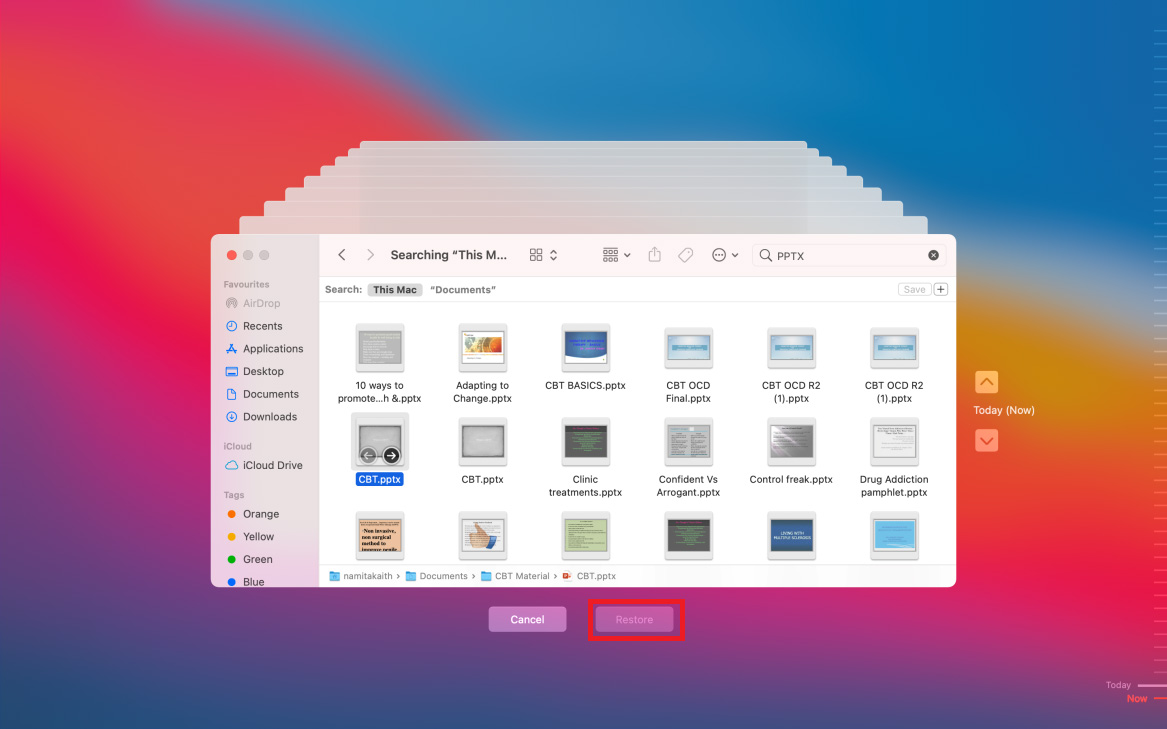Clear the PPTX search using the x icon
The height and width of the screenshot is (729, 1167).
pos(933,254)
